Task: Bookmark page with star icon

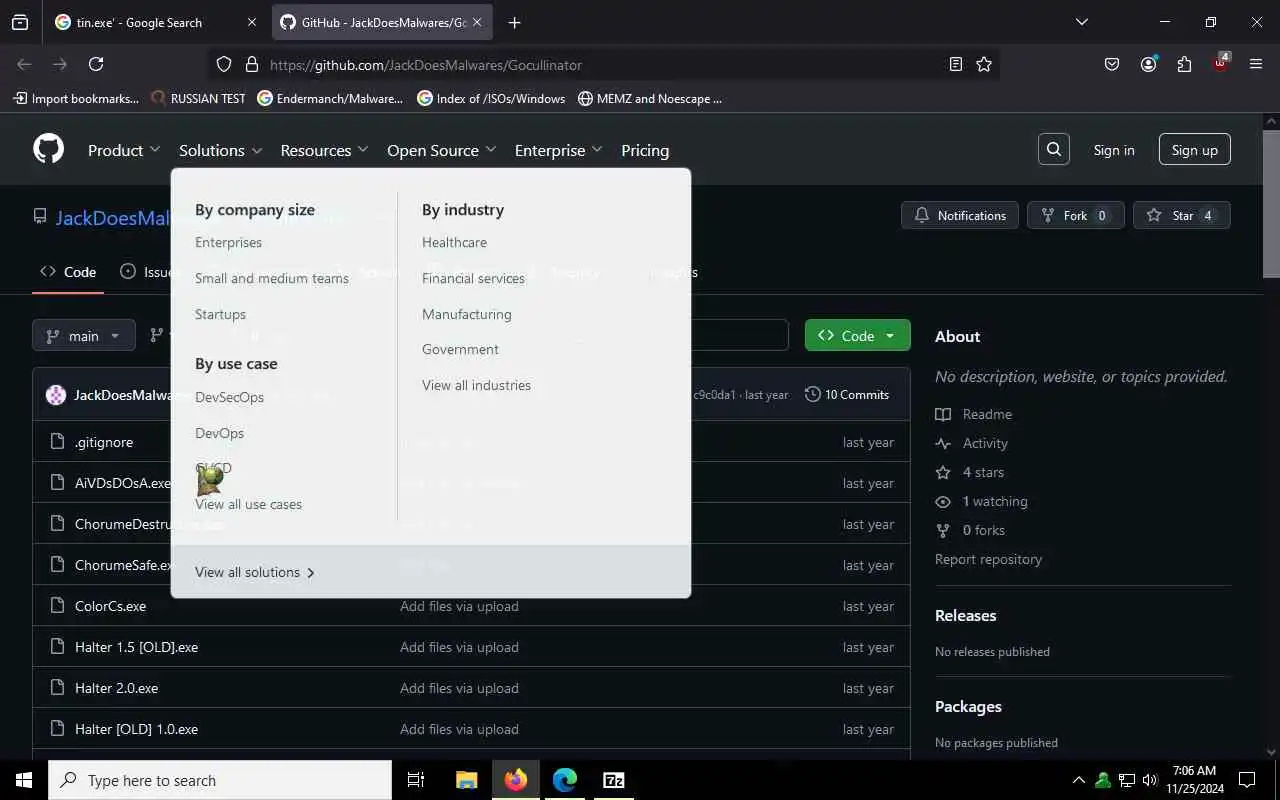Action: click(x=984, y=64)
